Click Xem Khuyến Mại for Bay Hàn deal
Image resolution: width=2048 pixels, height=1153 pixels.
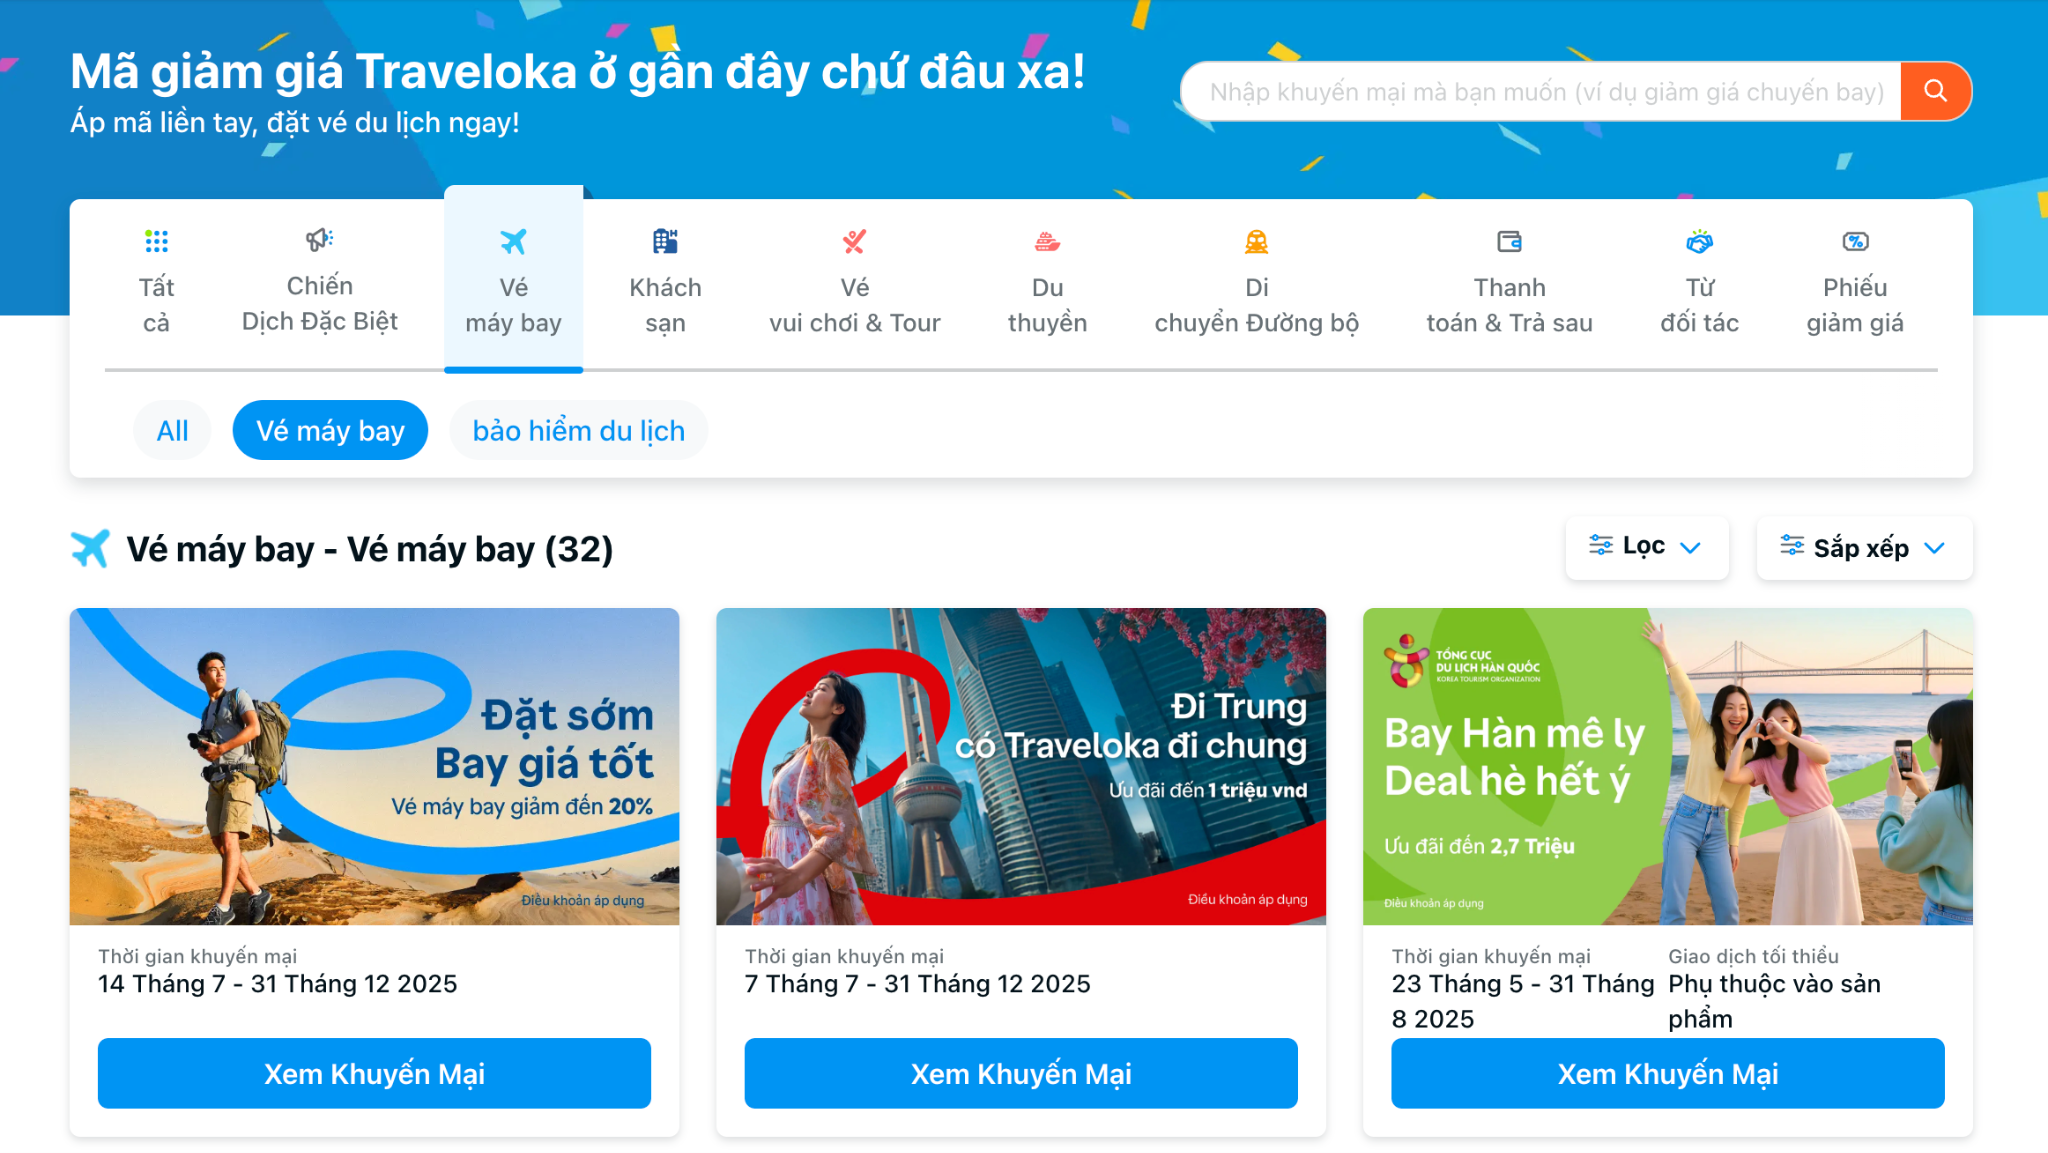click(1667, 1073)
